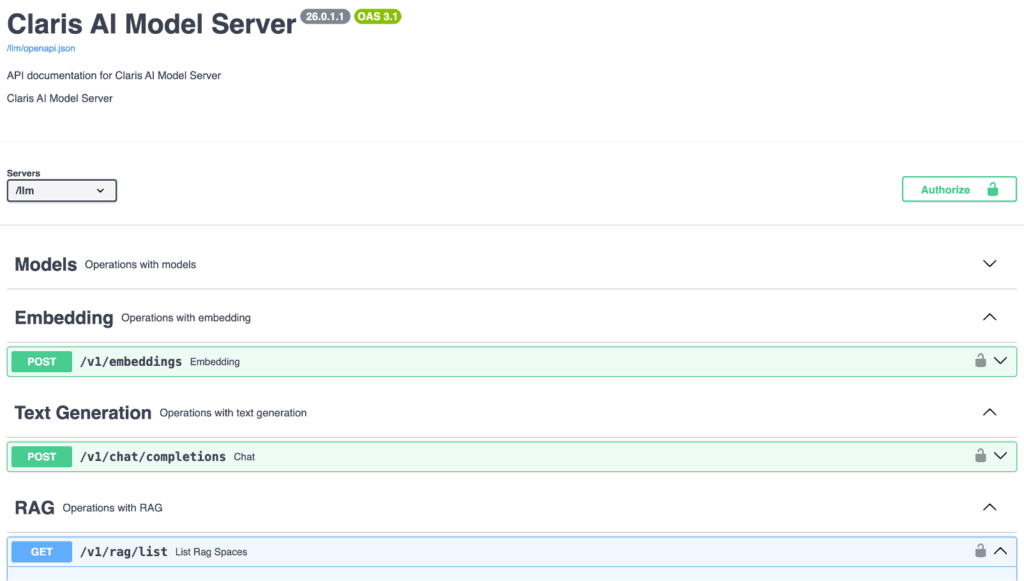Click the 'List Rag Spaces' summary text

pos(211,552)
